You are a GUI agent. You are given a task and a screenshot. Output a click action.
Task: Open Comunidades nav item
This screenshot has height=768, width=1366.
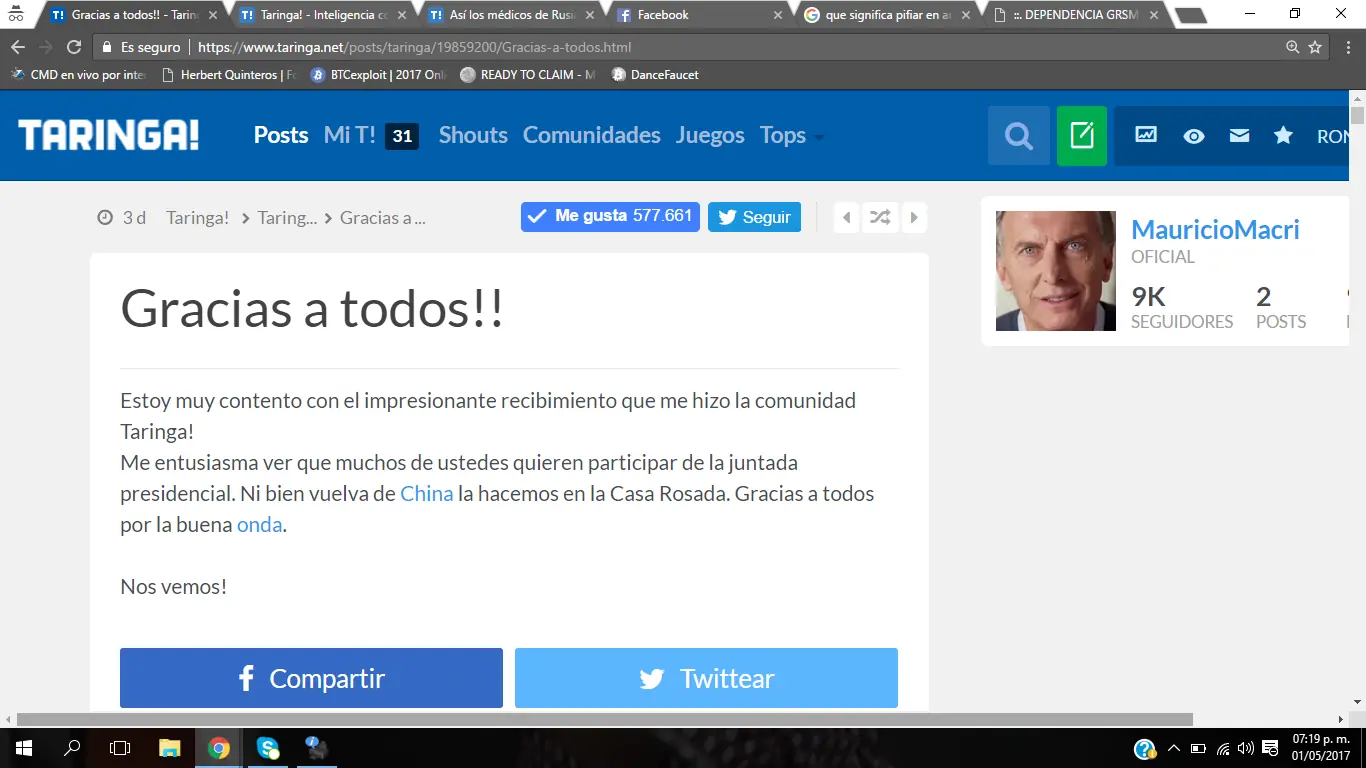(592, 135)
